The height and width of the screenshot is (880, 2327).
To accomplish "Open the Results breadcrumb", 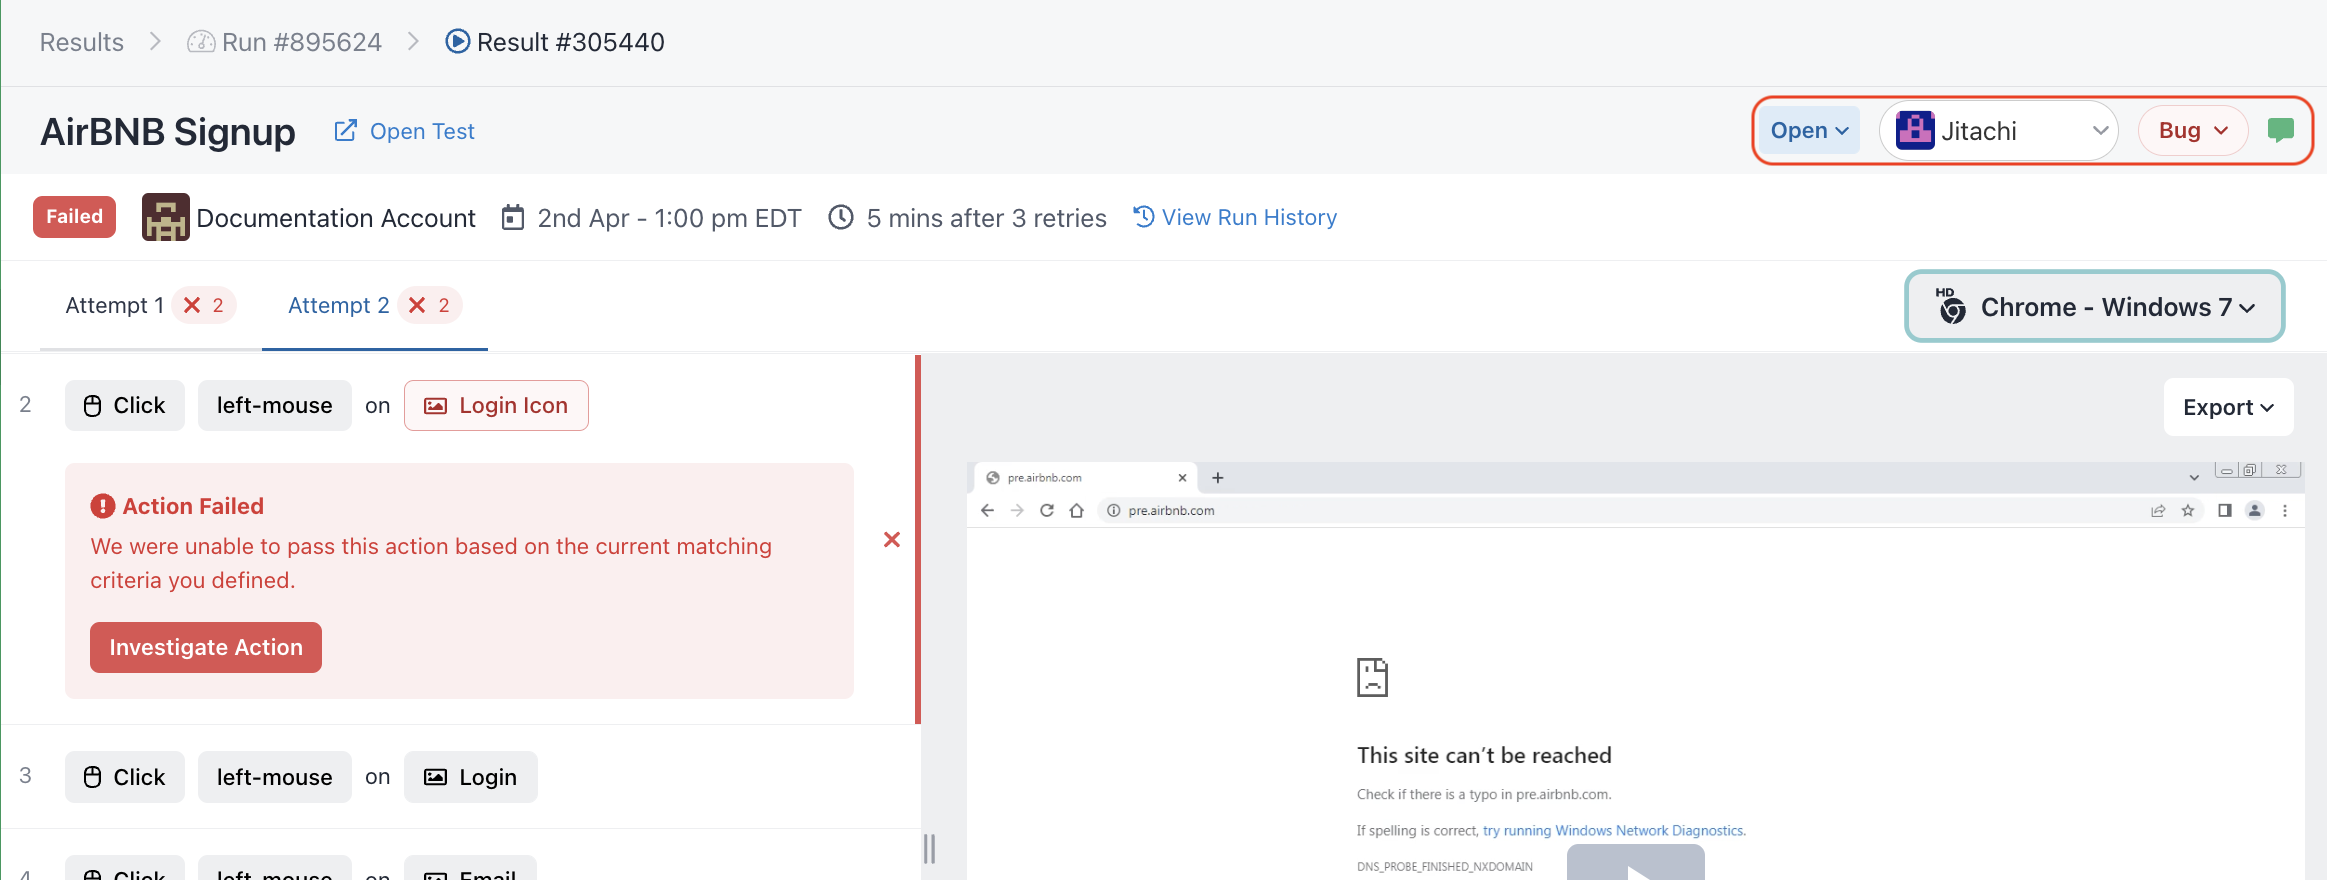I will (x=82, y=42).
